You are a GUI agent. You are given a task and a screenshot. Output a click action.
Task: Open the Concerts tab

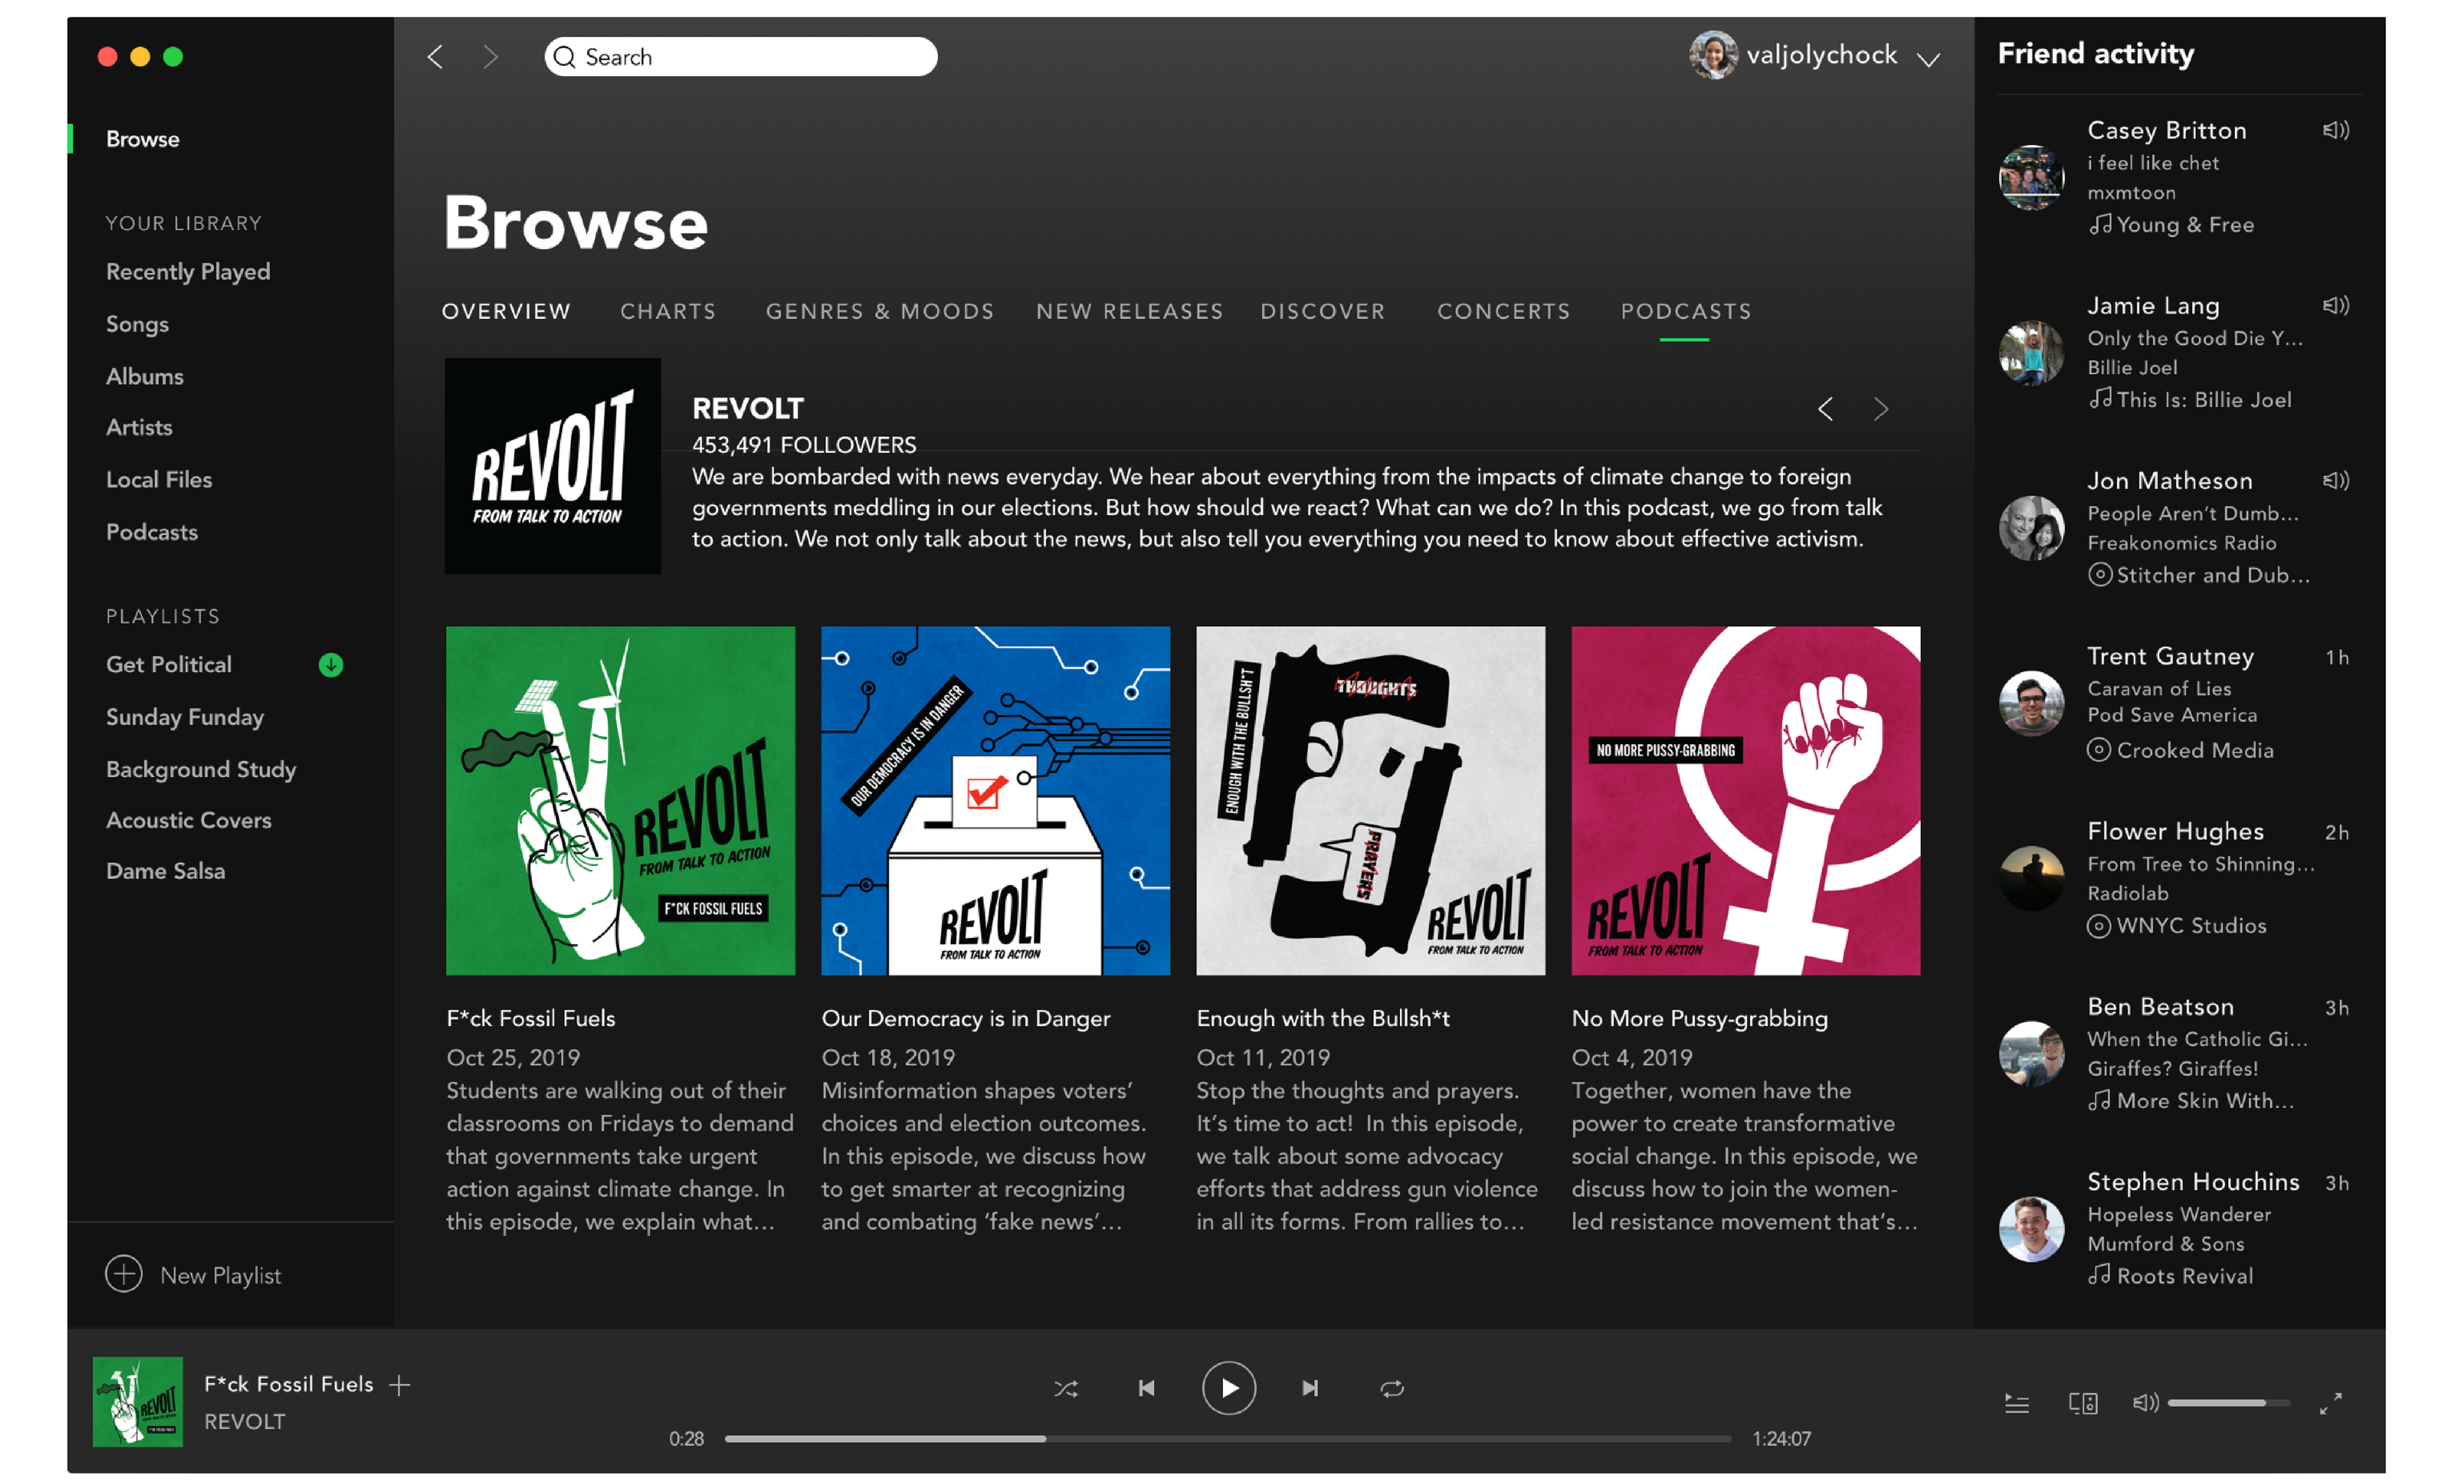pos(1504,312)
